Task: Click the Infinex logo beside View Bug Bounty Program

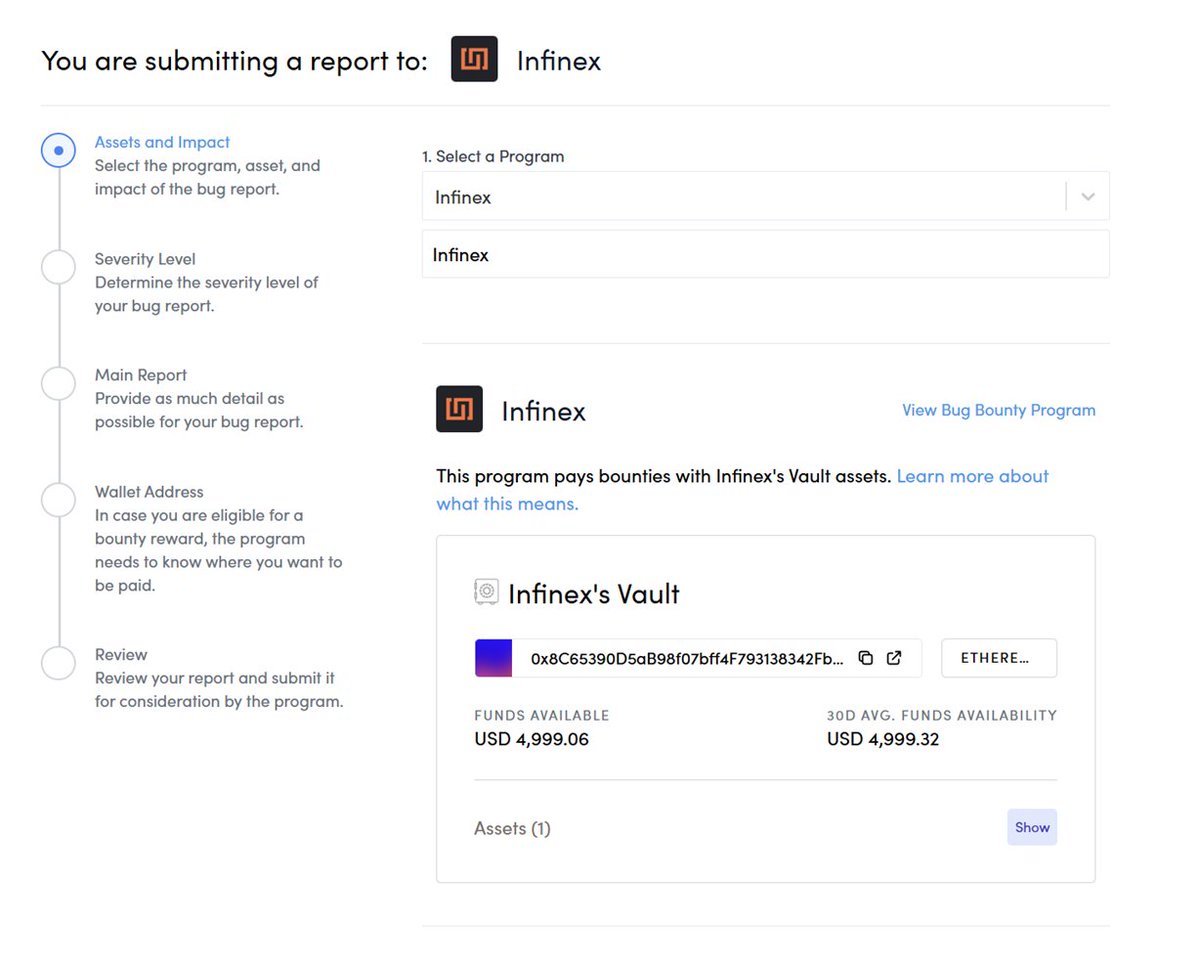Action: pyautogui.click(x=459, y=409)
